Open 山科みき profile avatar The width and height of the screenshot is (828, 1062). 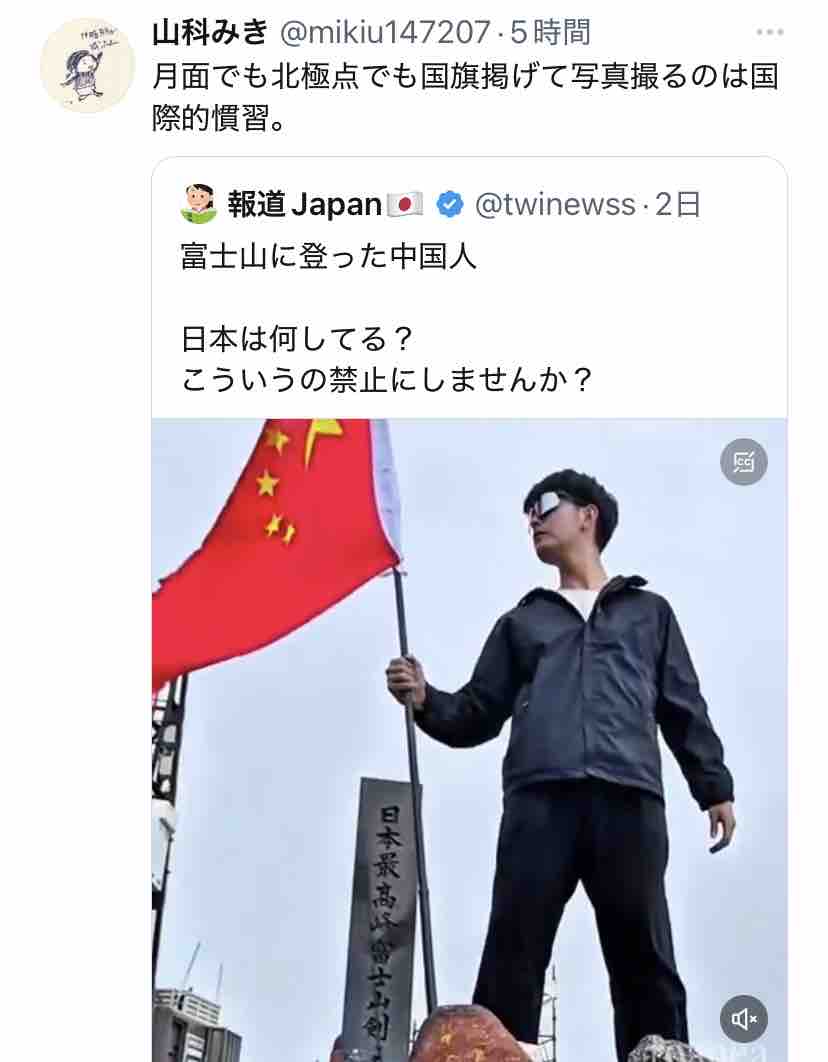(88, 66)
